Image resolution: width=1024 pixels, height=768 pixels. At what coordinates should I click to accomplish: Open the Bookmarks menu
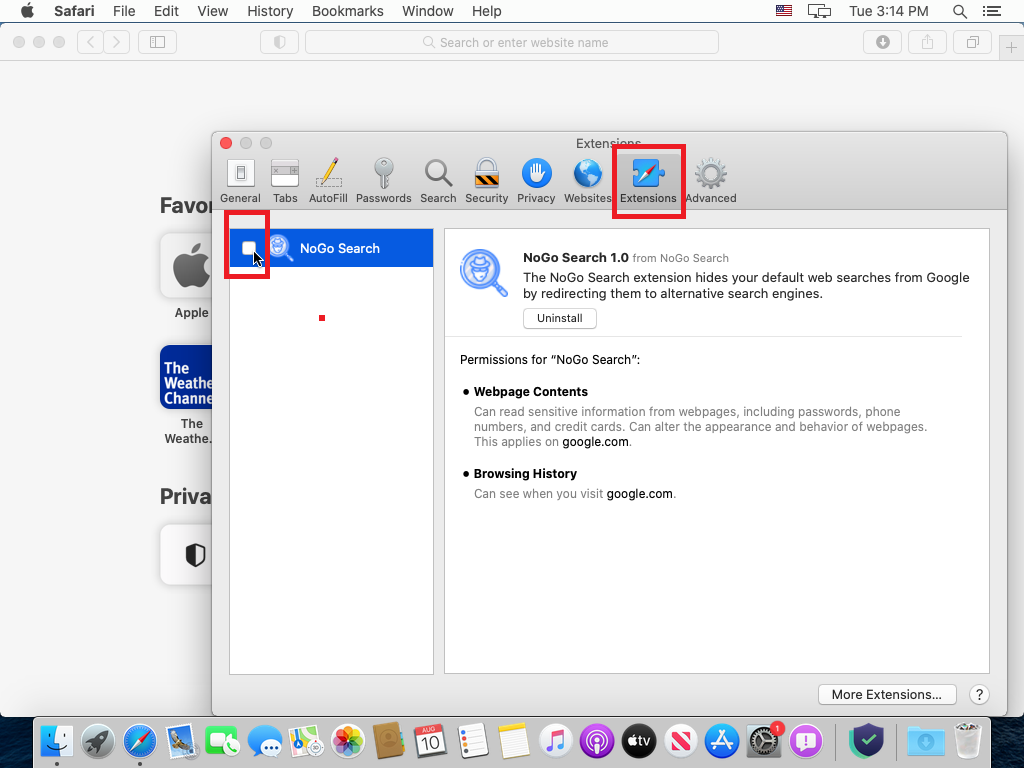point(347,11)
